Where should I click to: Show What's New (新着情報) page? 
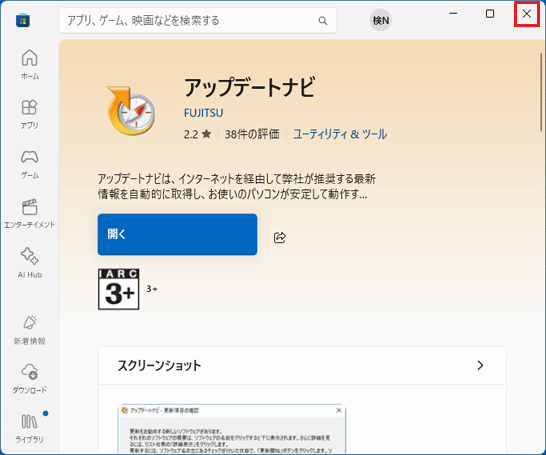30,330
